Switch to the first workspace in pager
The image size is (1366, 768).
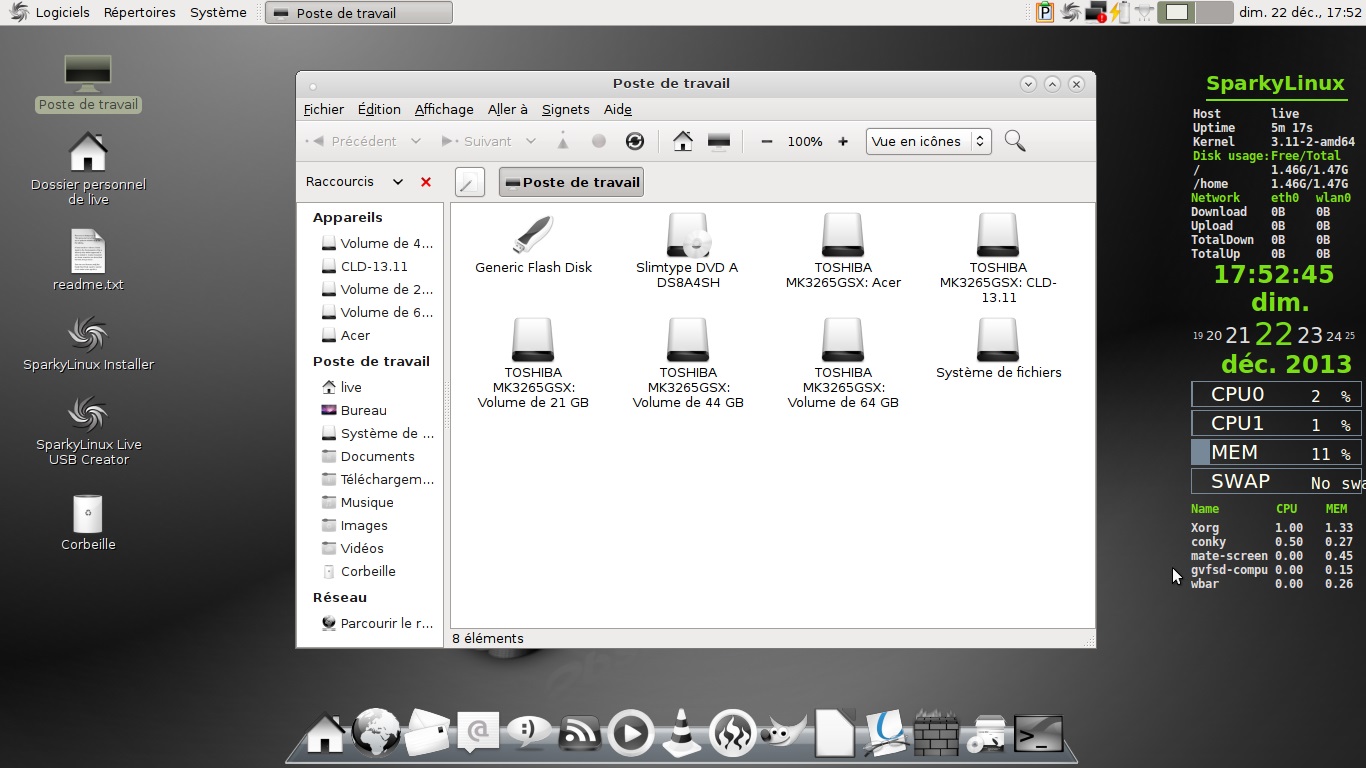point(1177,12)
